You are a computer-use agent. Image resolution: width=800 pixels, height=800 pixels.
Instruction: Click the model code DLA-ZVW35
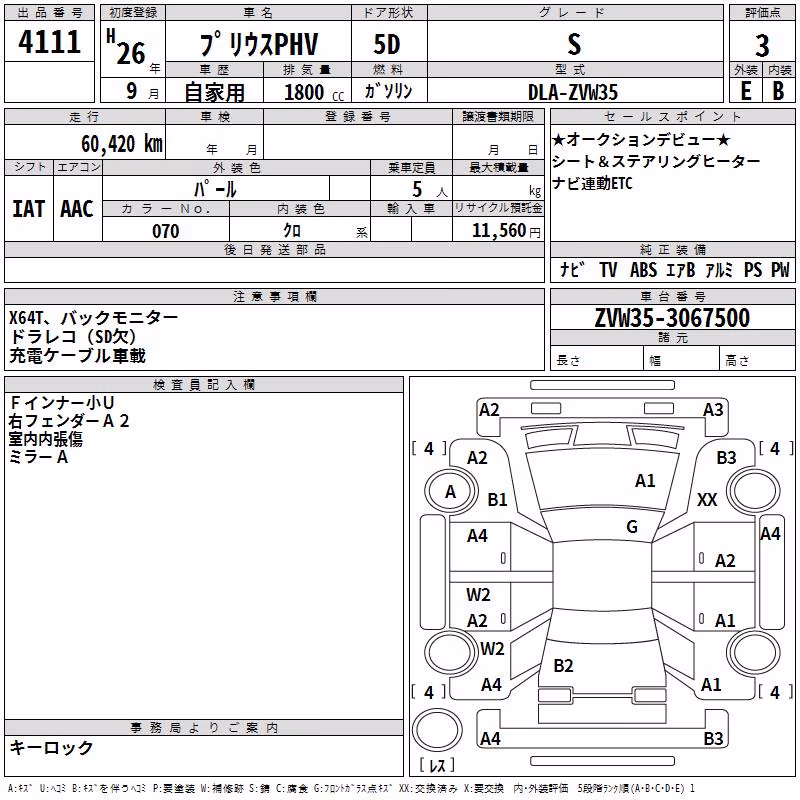[x=573, y=92]
